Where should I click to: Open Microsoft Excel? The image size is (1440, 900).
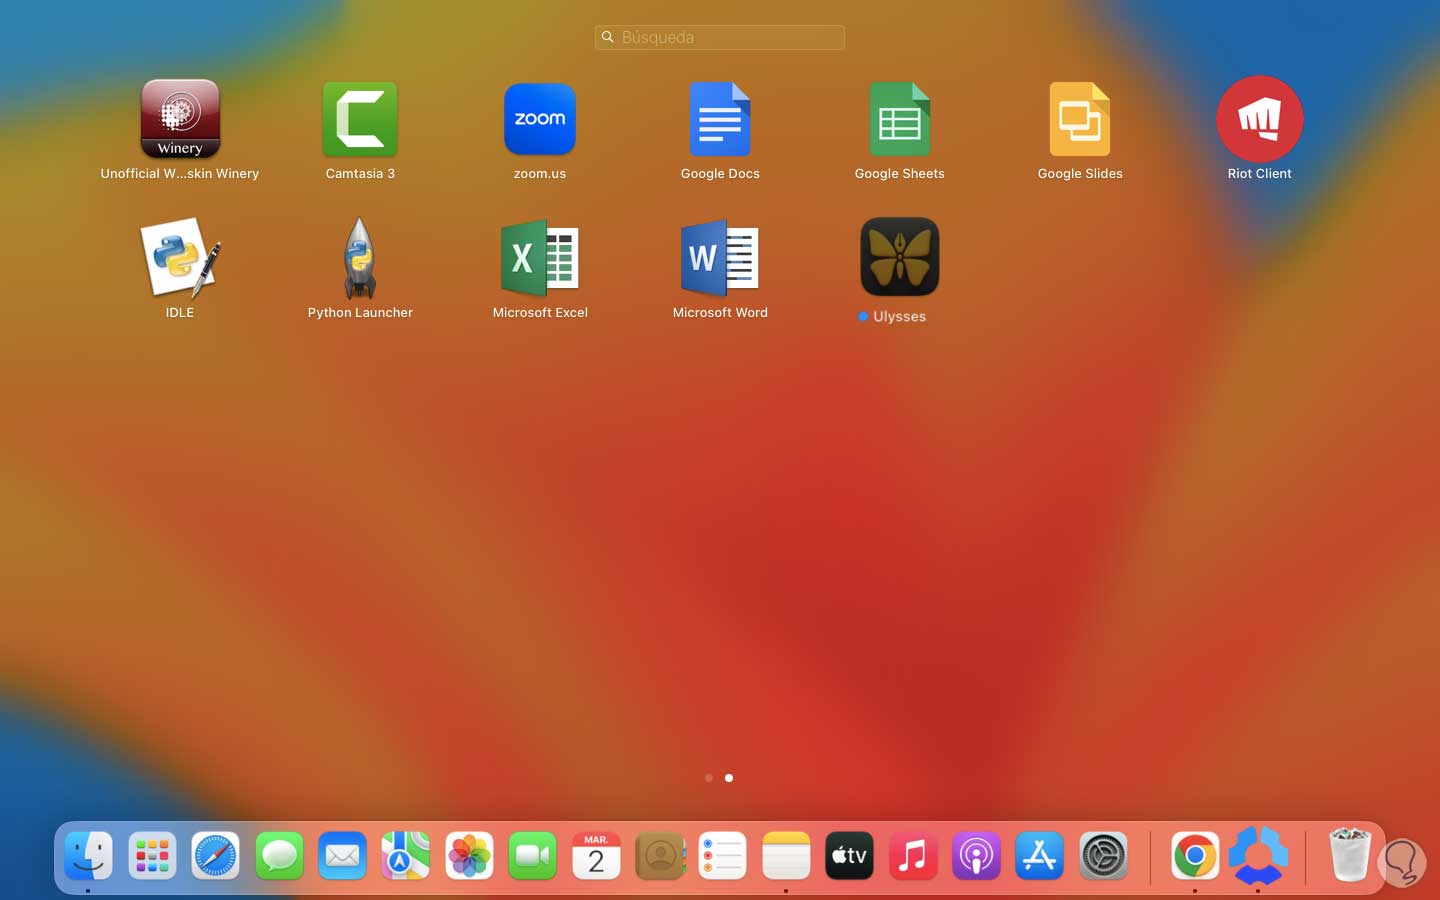point(540,258)
